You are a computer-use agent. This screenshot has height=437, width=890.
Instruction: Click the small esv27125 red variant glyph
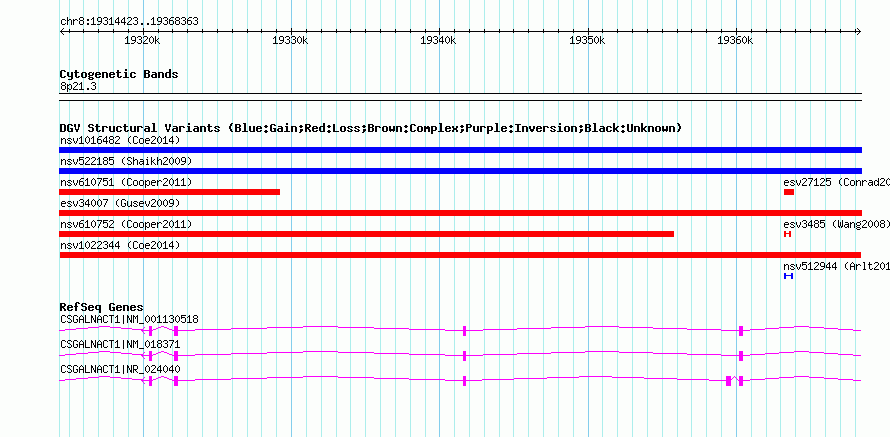pos(789,192)
